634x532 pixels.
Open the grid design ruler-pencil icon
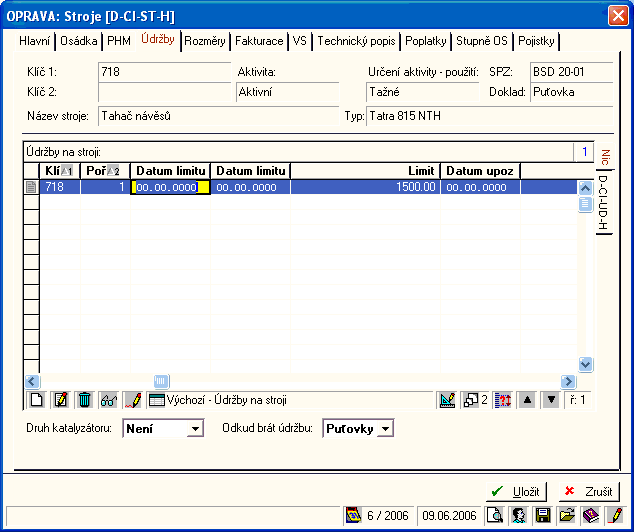pos(447,400)
